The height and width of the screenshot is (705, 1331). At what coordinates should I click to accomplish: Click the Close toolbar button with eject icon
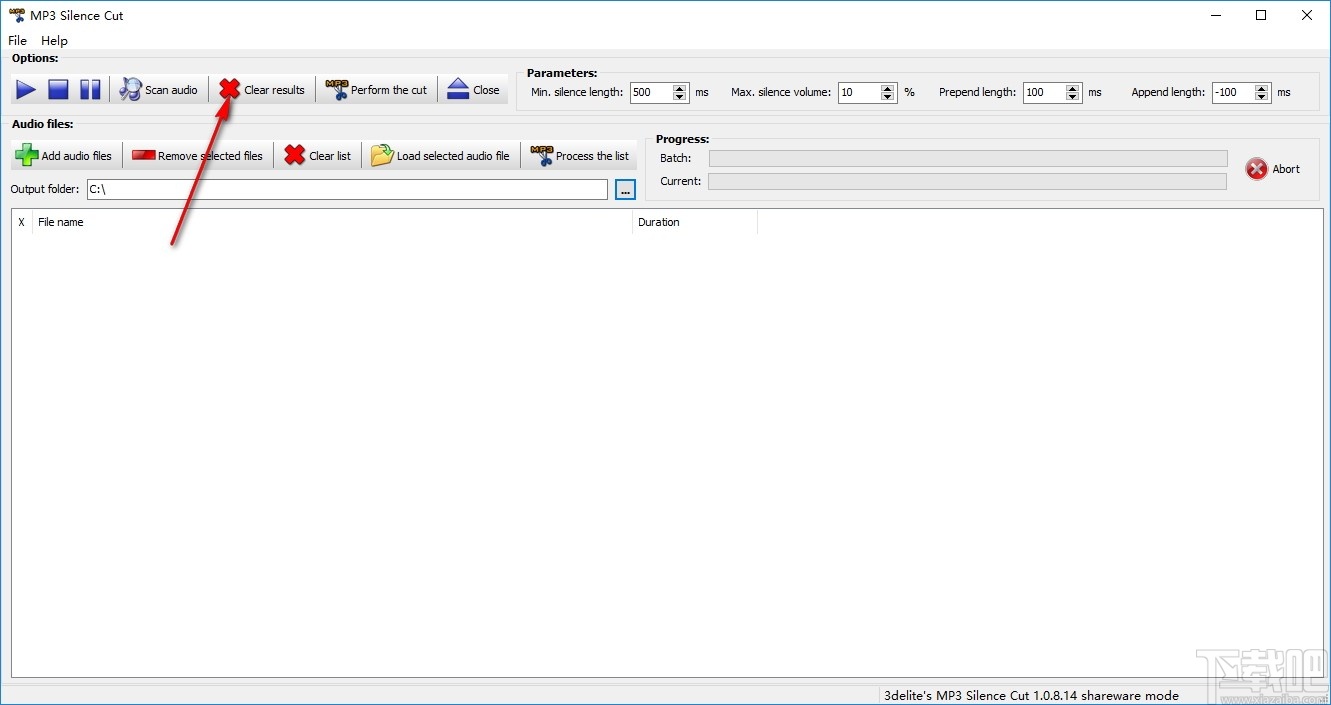[473, 90]
